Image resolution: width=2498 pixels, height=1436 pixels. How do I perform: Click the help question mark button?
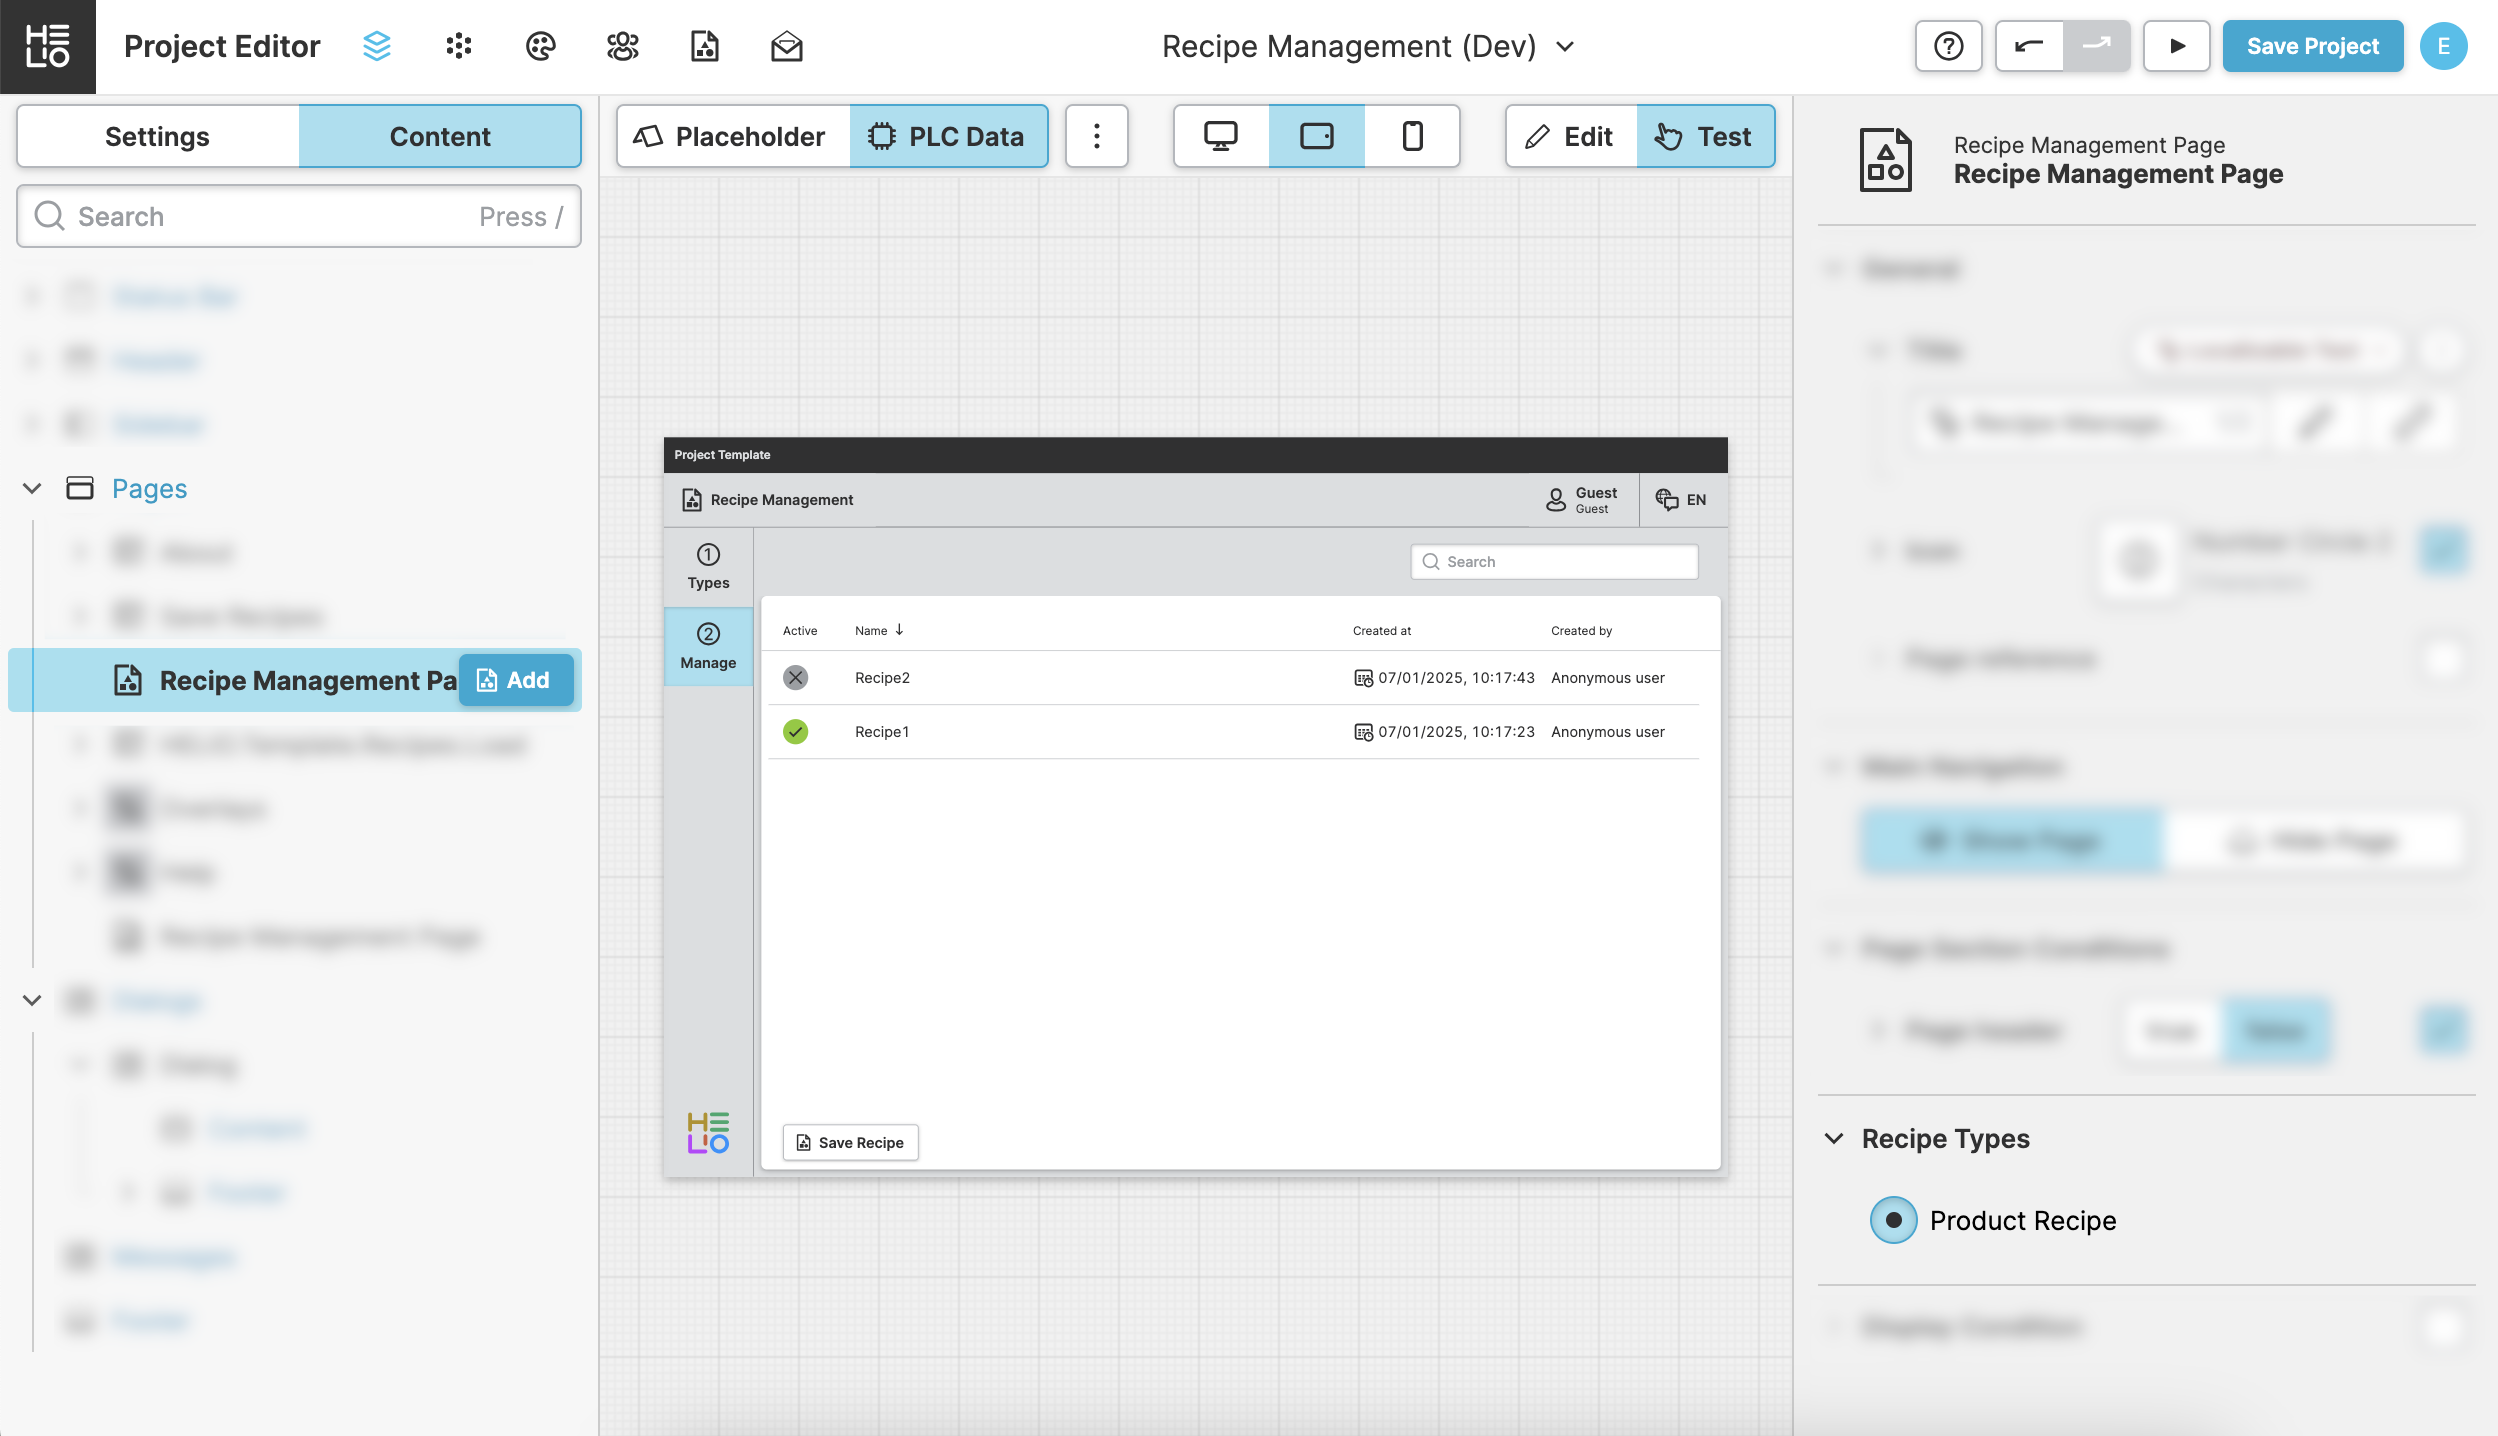pyautogui.click(x=1947, y=46)
